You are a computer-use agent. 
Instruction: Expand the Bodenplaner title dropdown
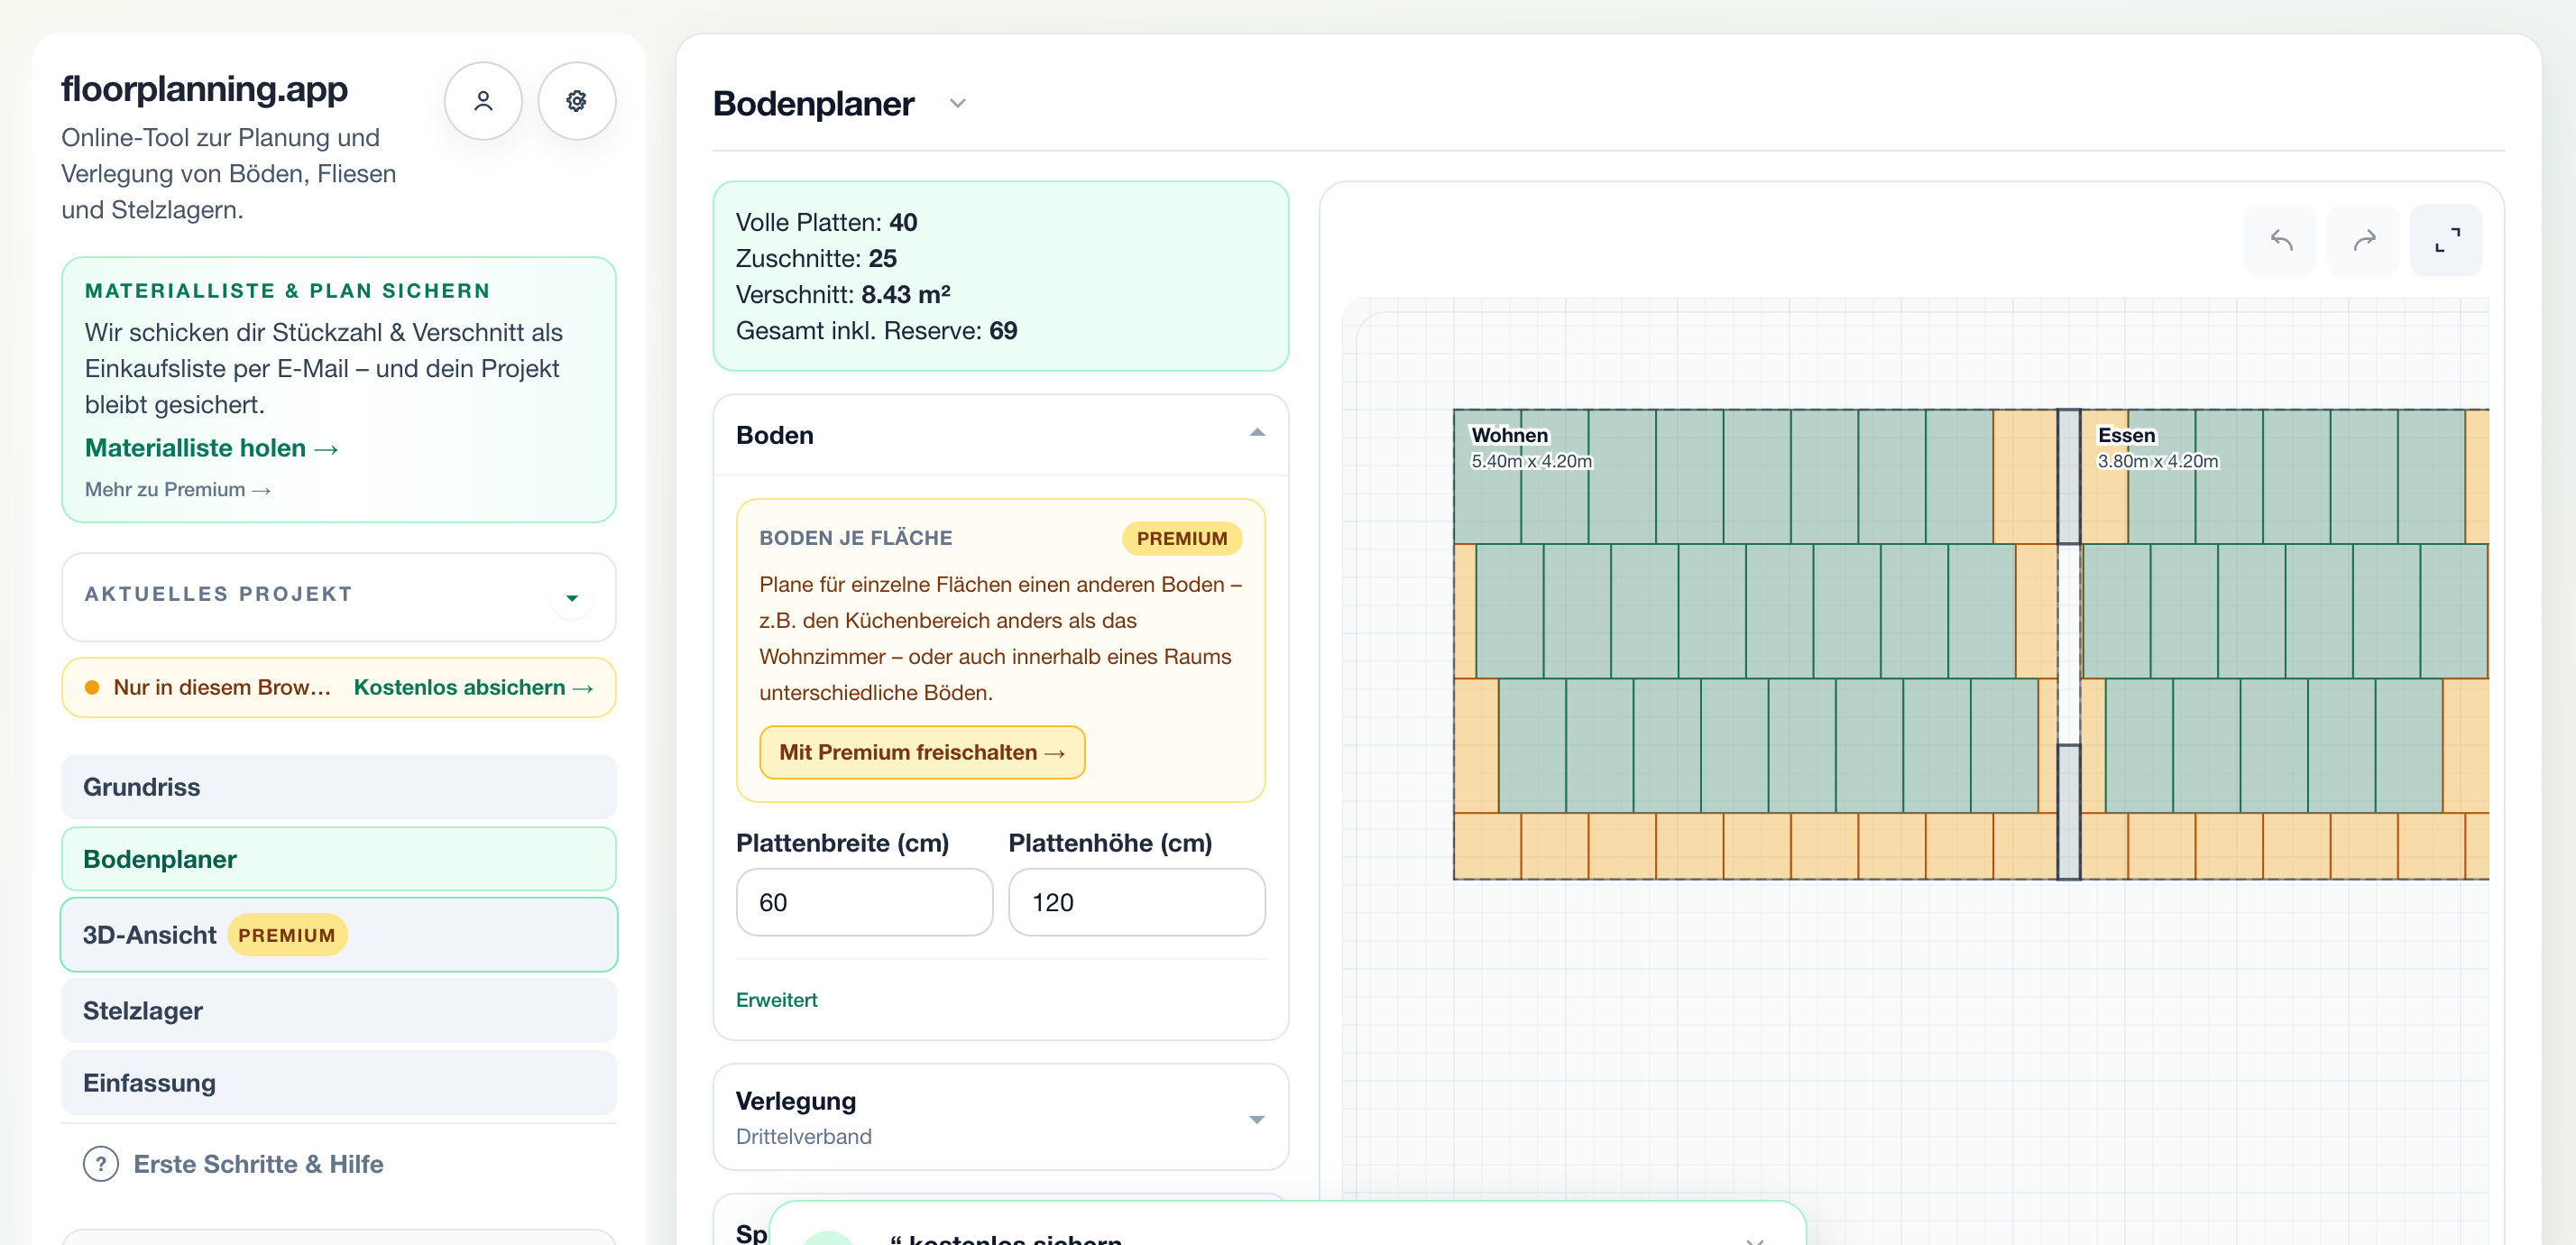(957, 103)
